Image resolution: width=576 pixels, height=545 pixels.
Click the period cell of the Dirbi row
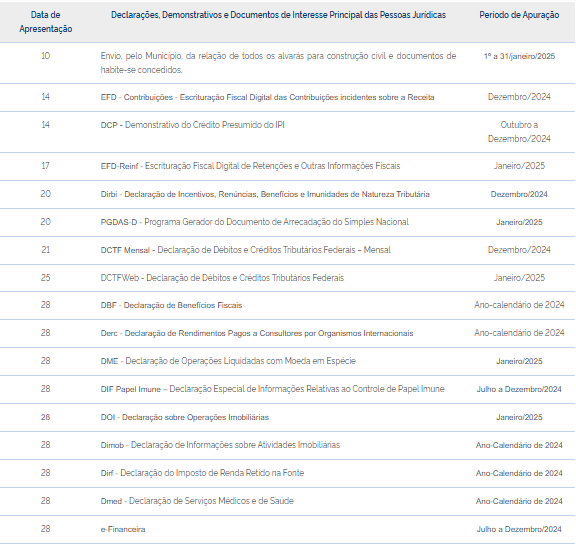pos(519,194)
